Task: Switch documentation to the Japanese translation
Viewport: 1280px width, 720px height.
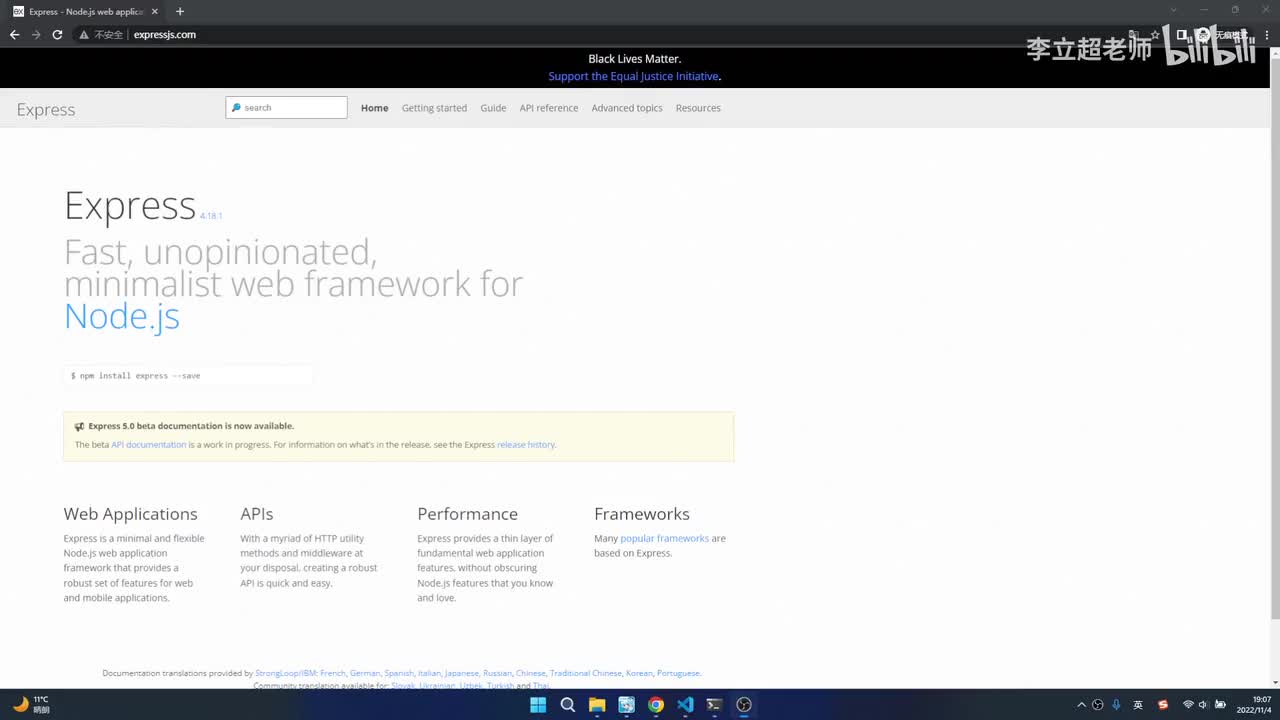Action: pos(462,673)
